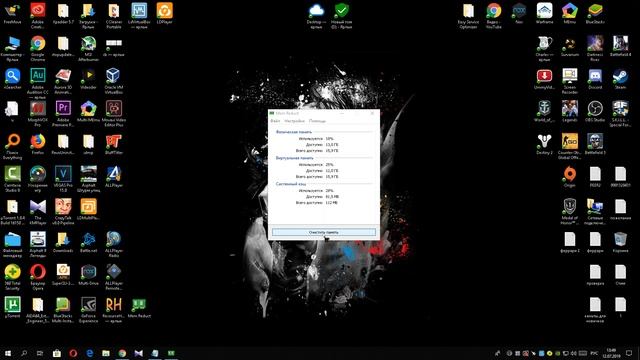
Task: Select the CCleaner Portable desktop icon
Action: 113,16
